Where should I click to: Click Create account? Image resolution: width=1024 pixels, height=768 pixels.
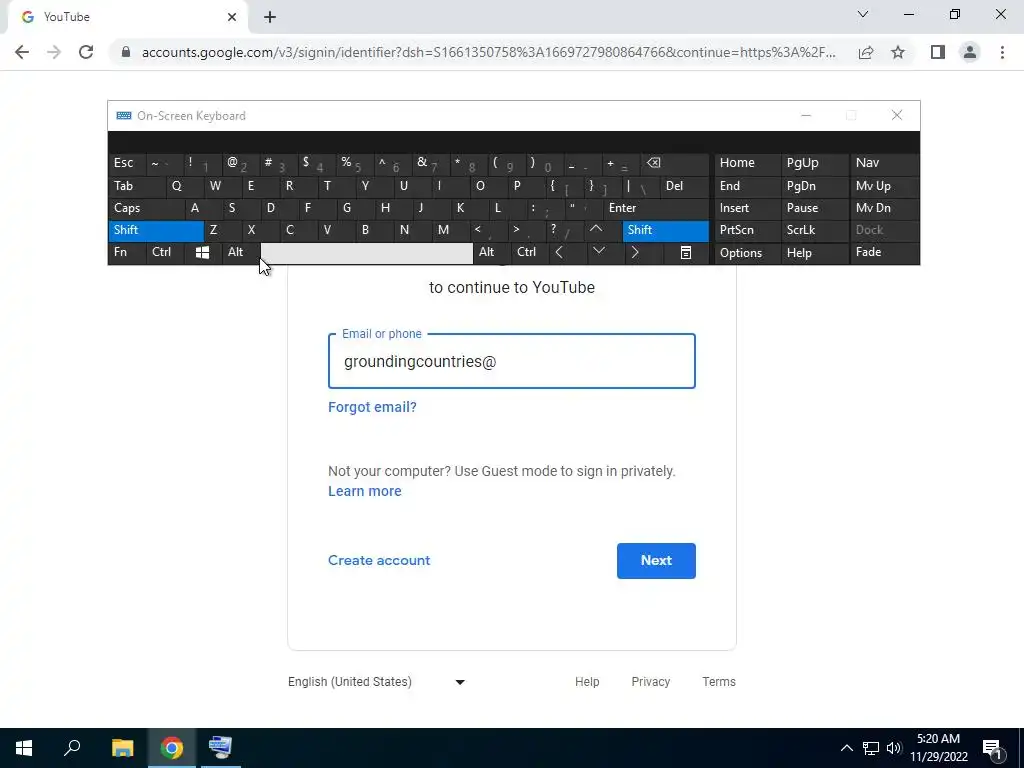[379, 560]
